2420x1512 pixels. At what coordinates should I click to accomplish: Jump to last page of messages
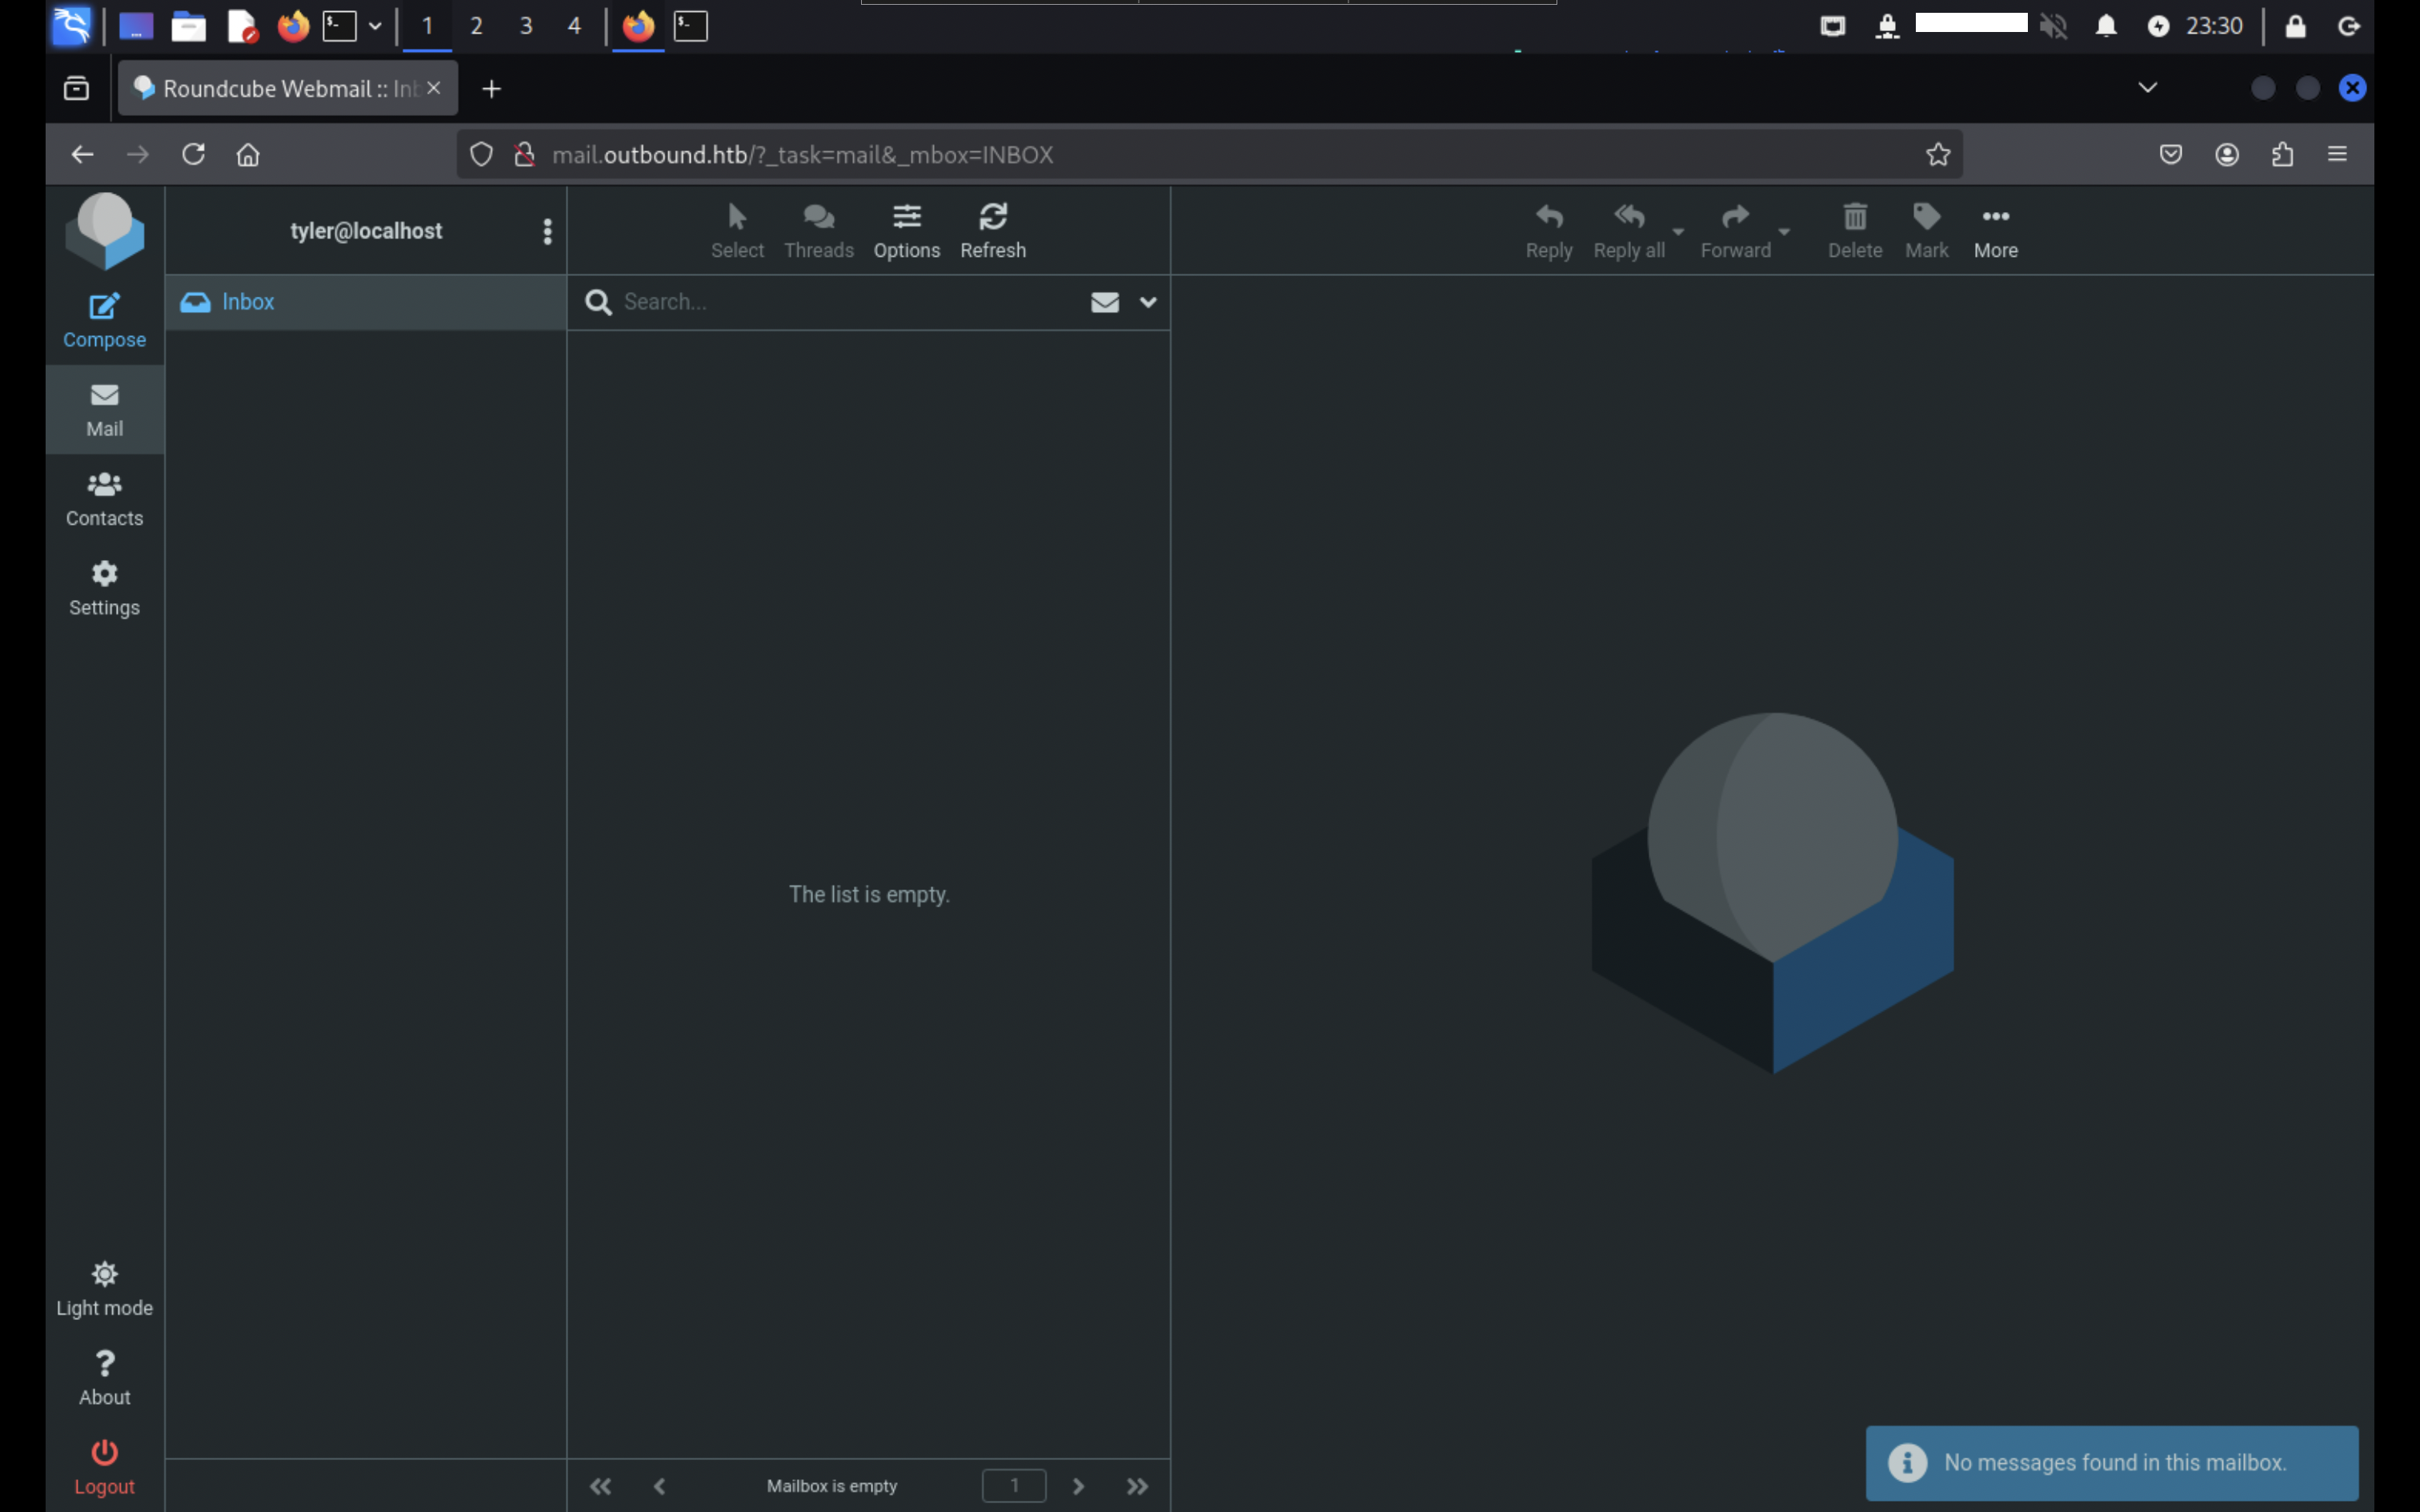point(1137,1486)
